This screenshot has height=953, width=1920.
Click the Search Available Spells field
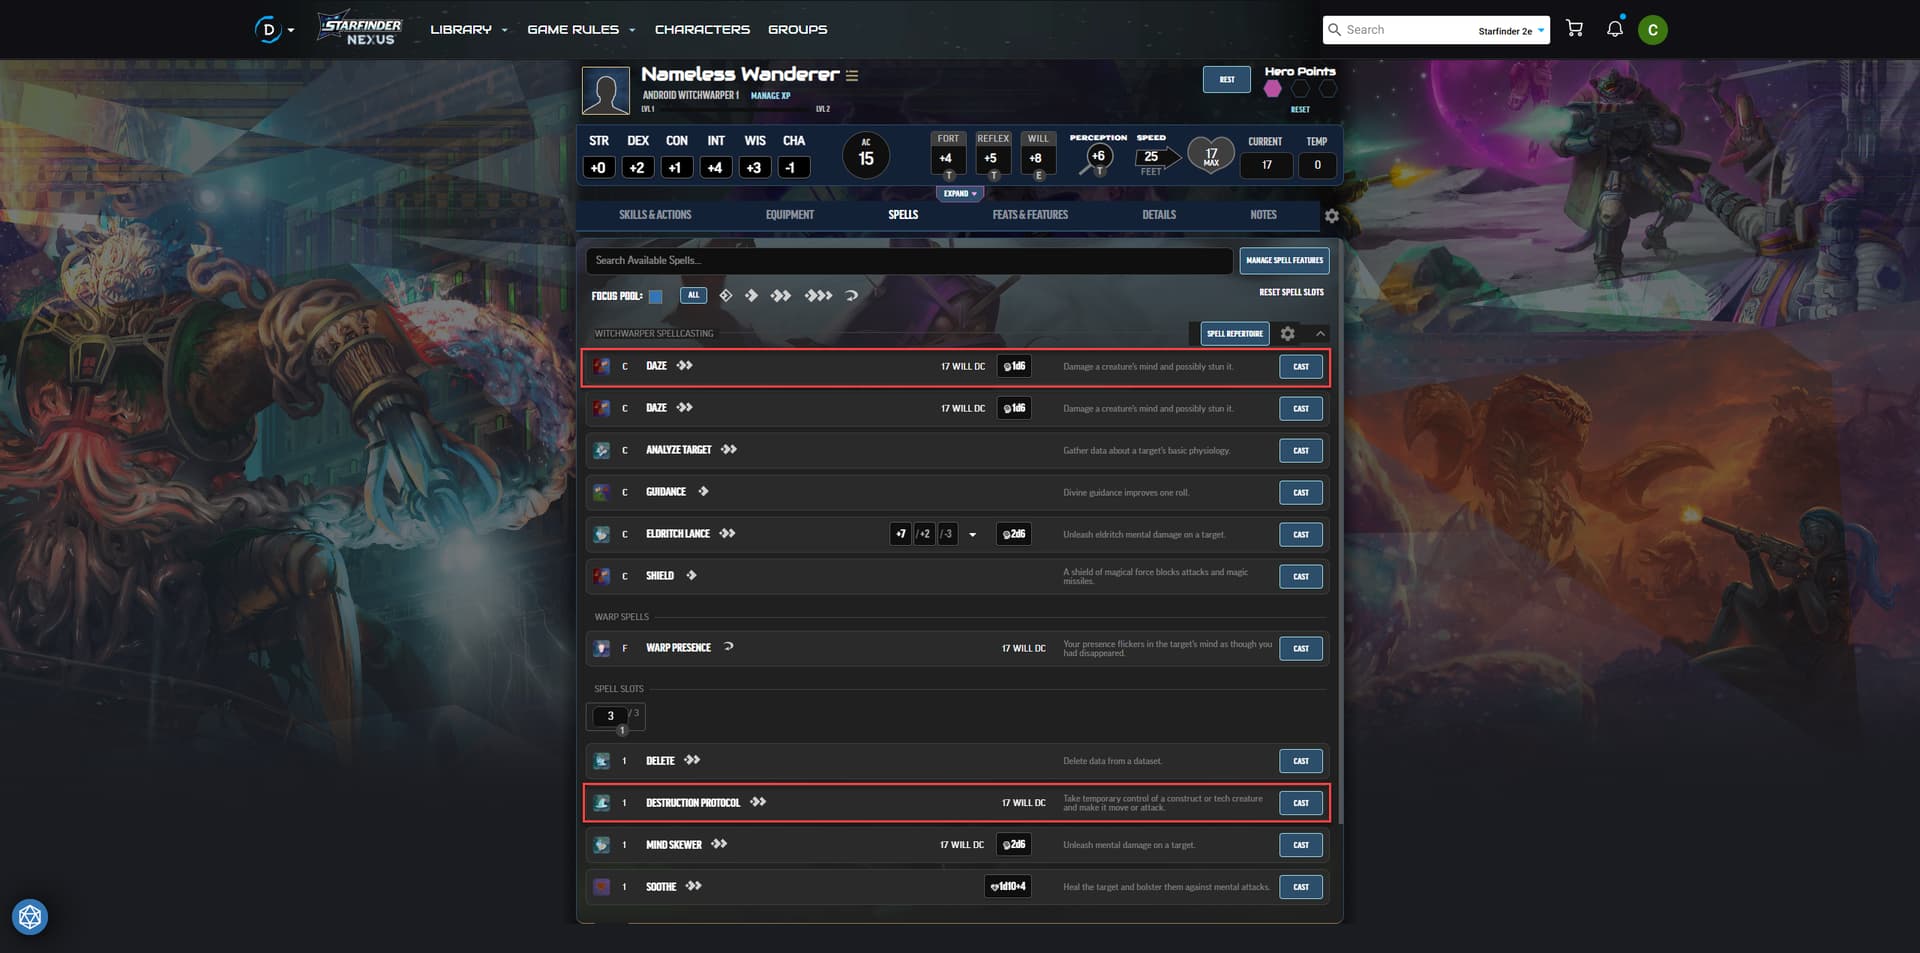tap(908, 261)
